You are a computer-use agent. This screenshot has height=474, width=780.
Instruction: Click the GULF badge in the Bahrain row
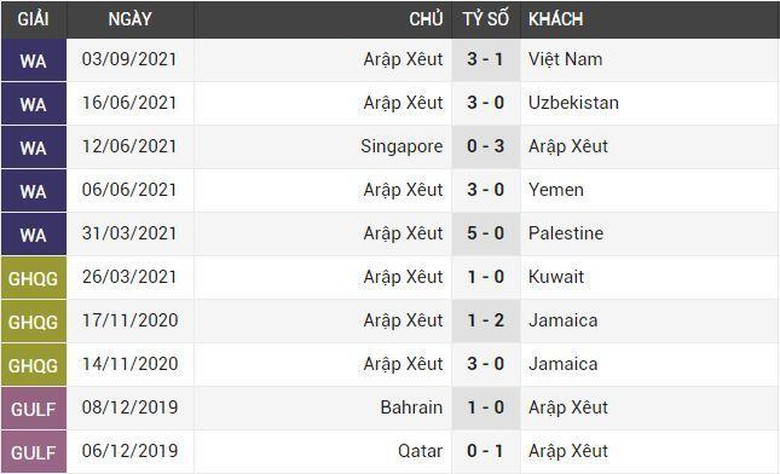click(33, 408)
